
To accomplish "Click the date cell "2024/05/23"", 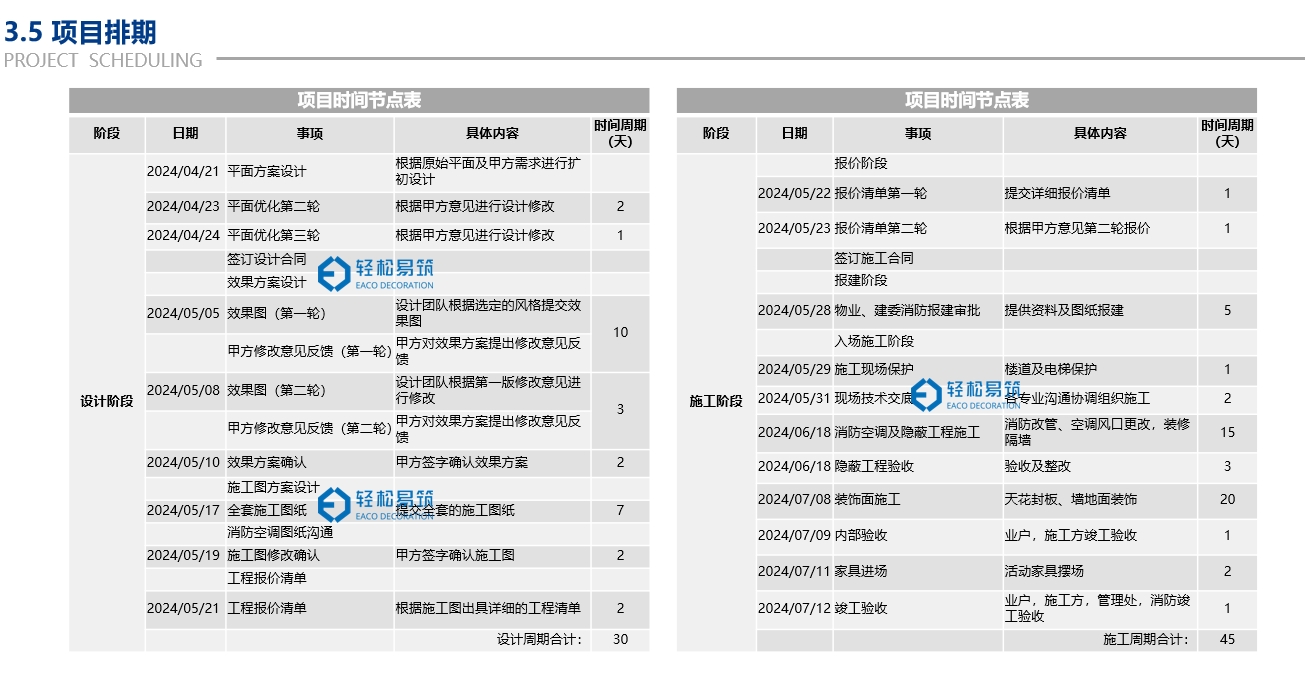I will click(794, 228).
